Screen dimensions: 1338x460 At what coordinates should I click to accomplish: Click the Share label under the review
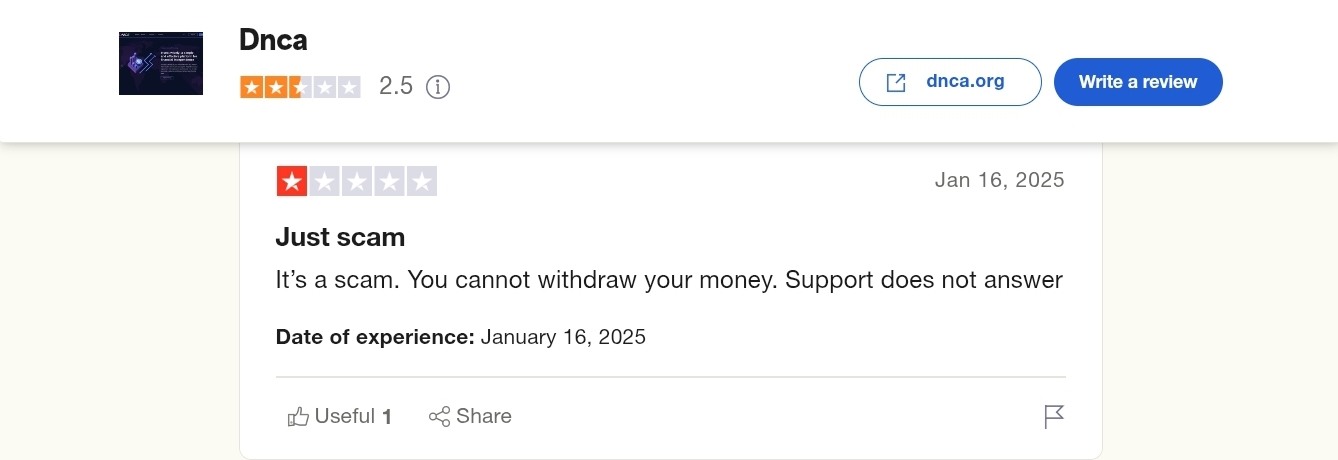[484, 417]
